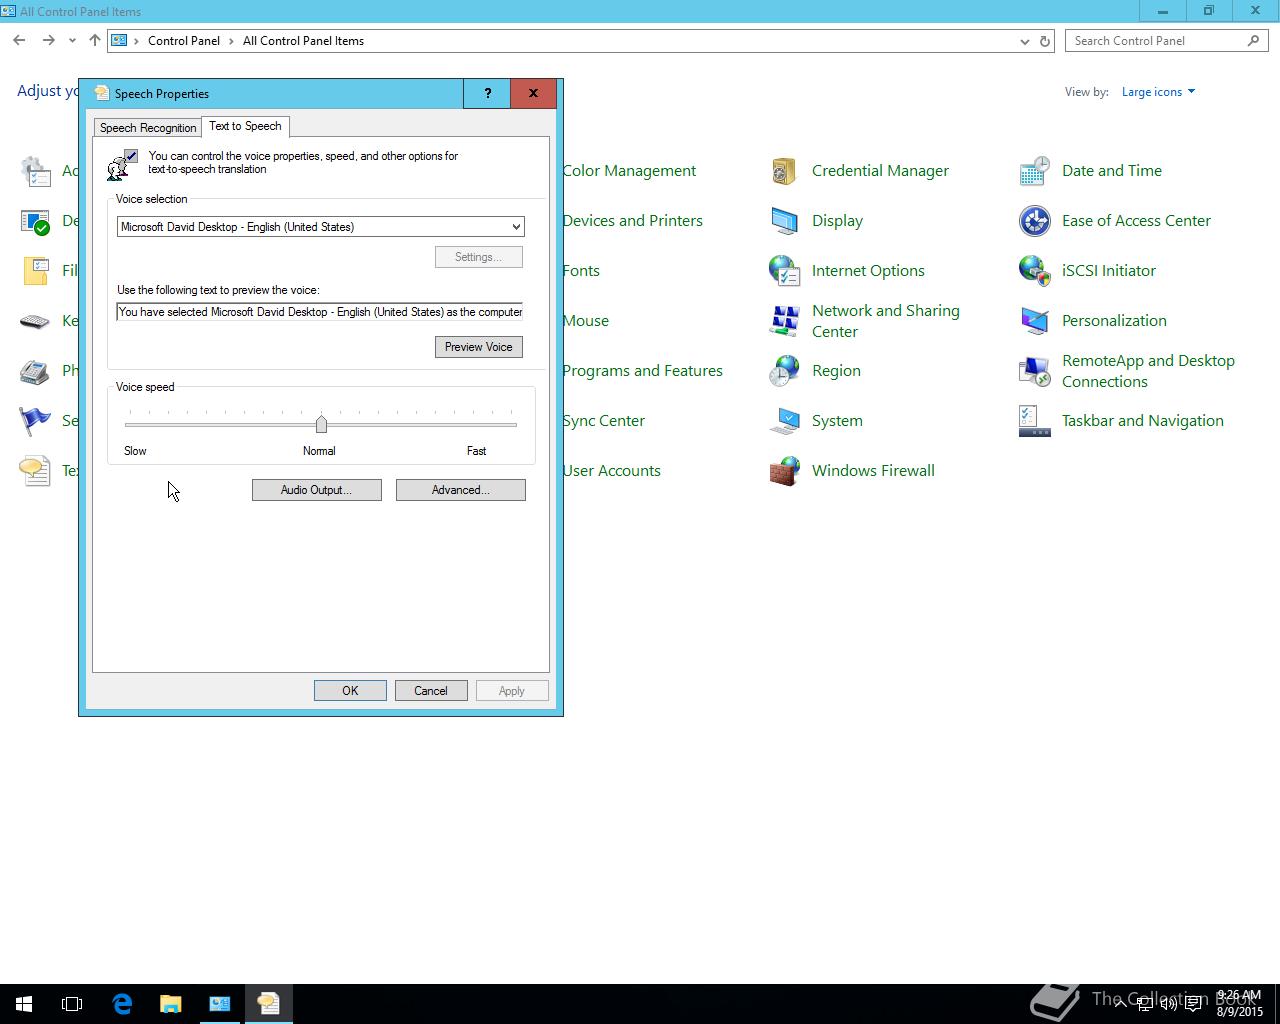The height and width of the screenshot is (1024, 1280).
Task: Open the iSCSI Initiator icon
Action: point(1034,271)
